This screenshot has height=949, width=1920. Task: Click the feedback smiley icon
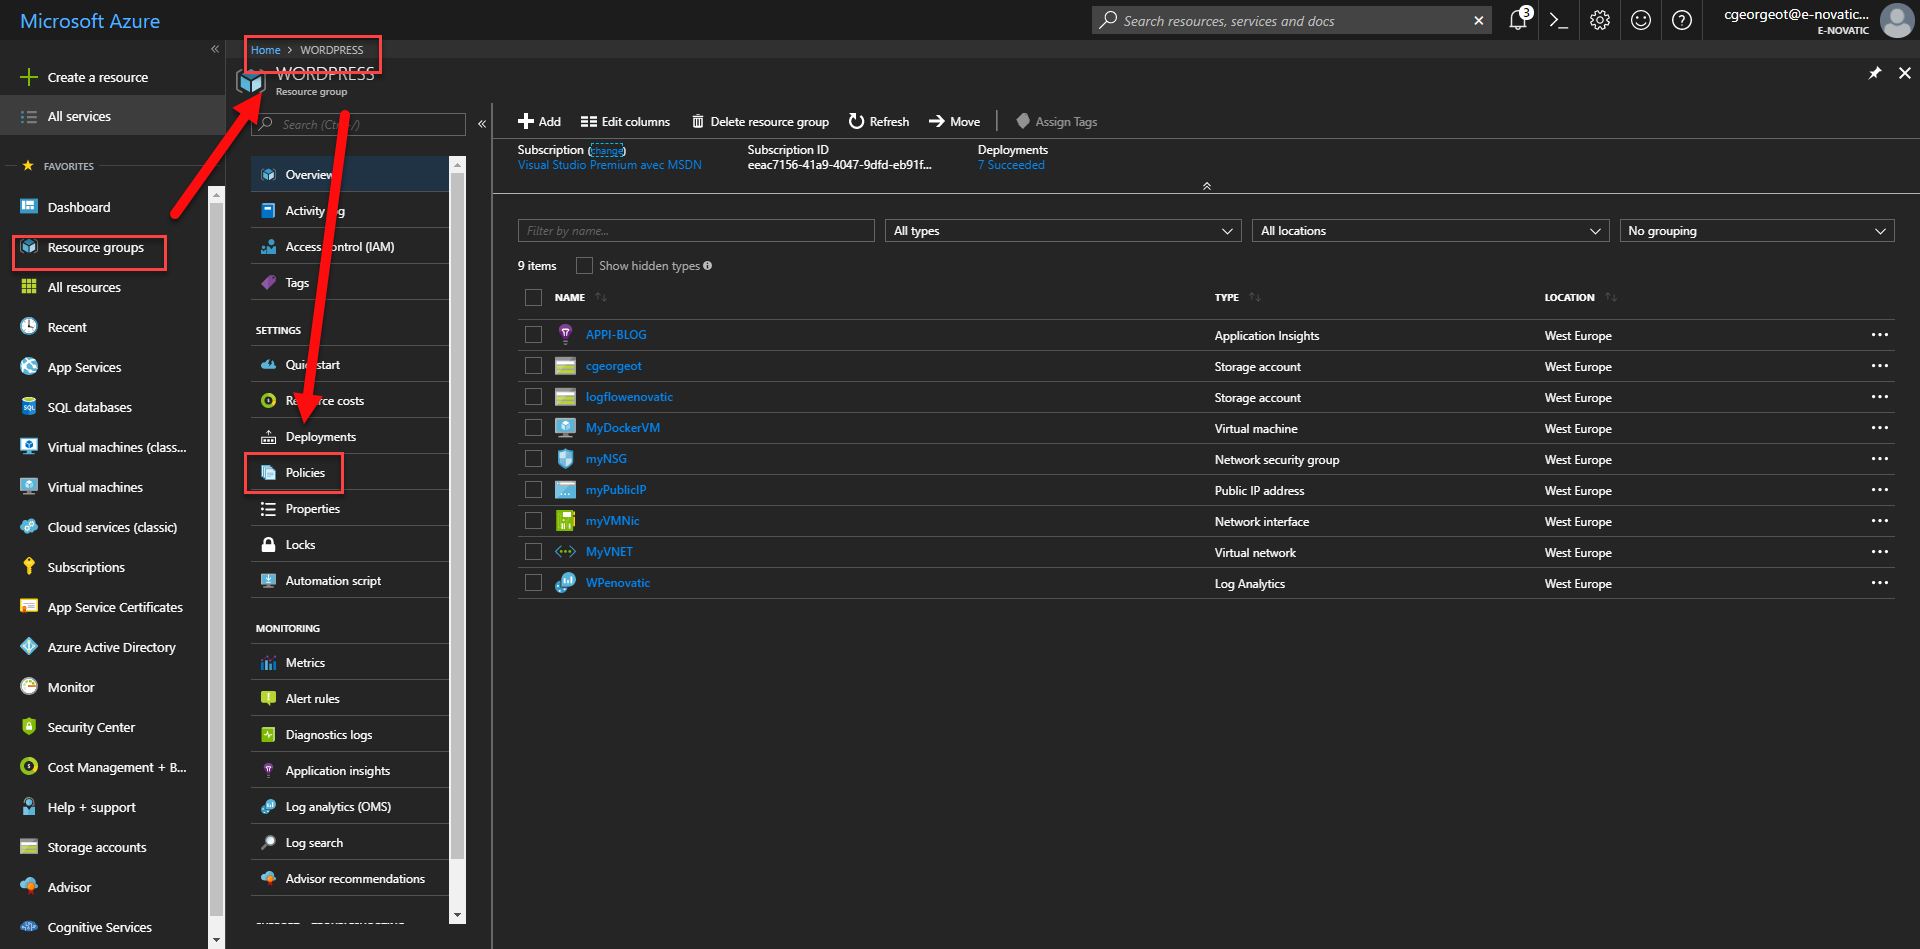pyautogui.click(x=1641, y=20)
